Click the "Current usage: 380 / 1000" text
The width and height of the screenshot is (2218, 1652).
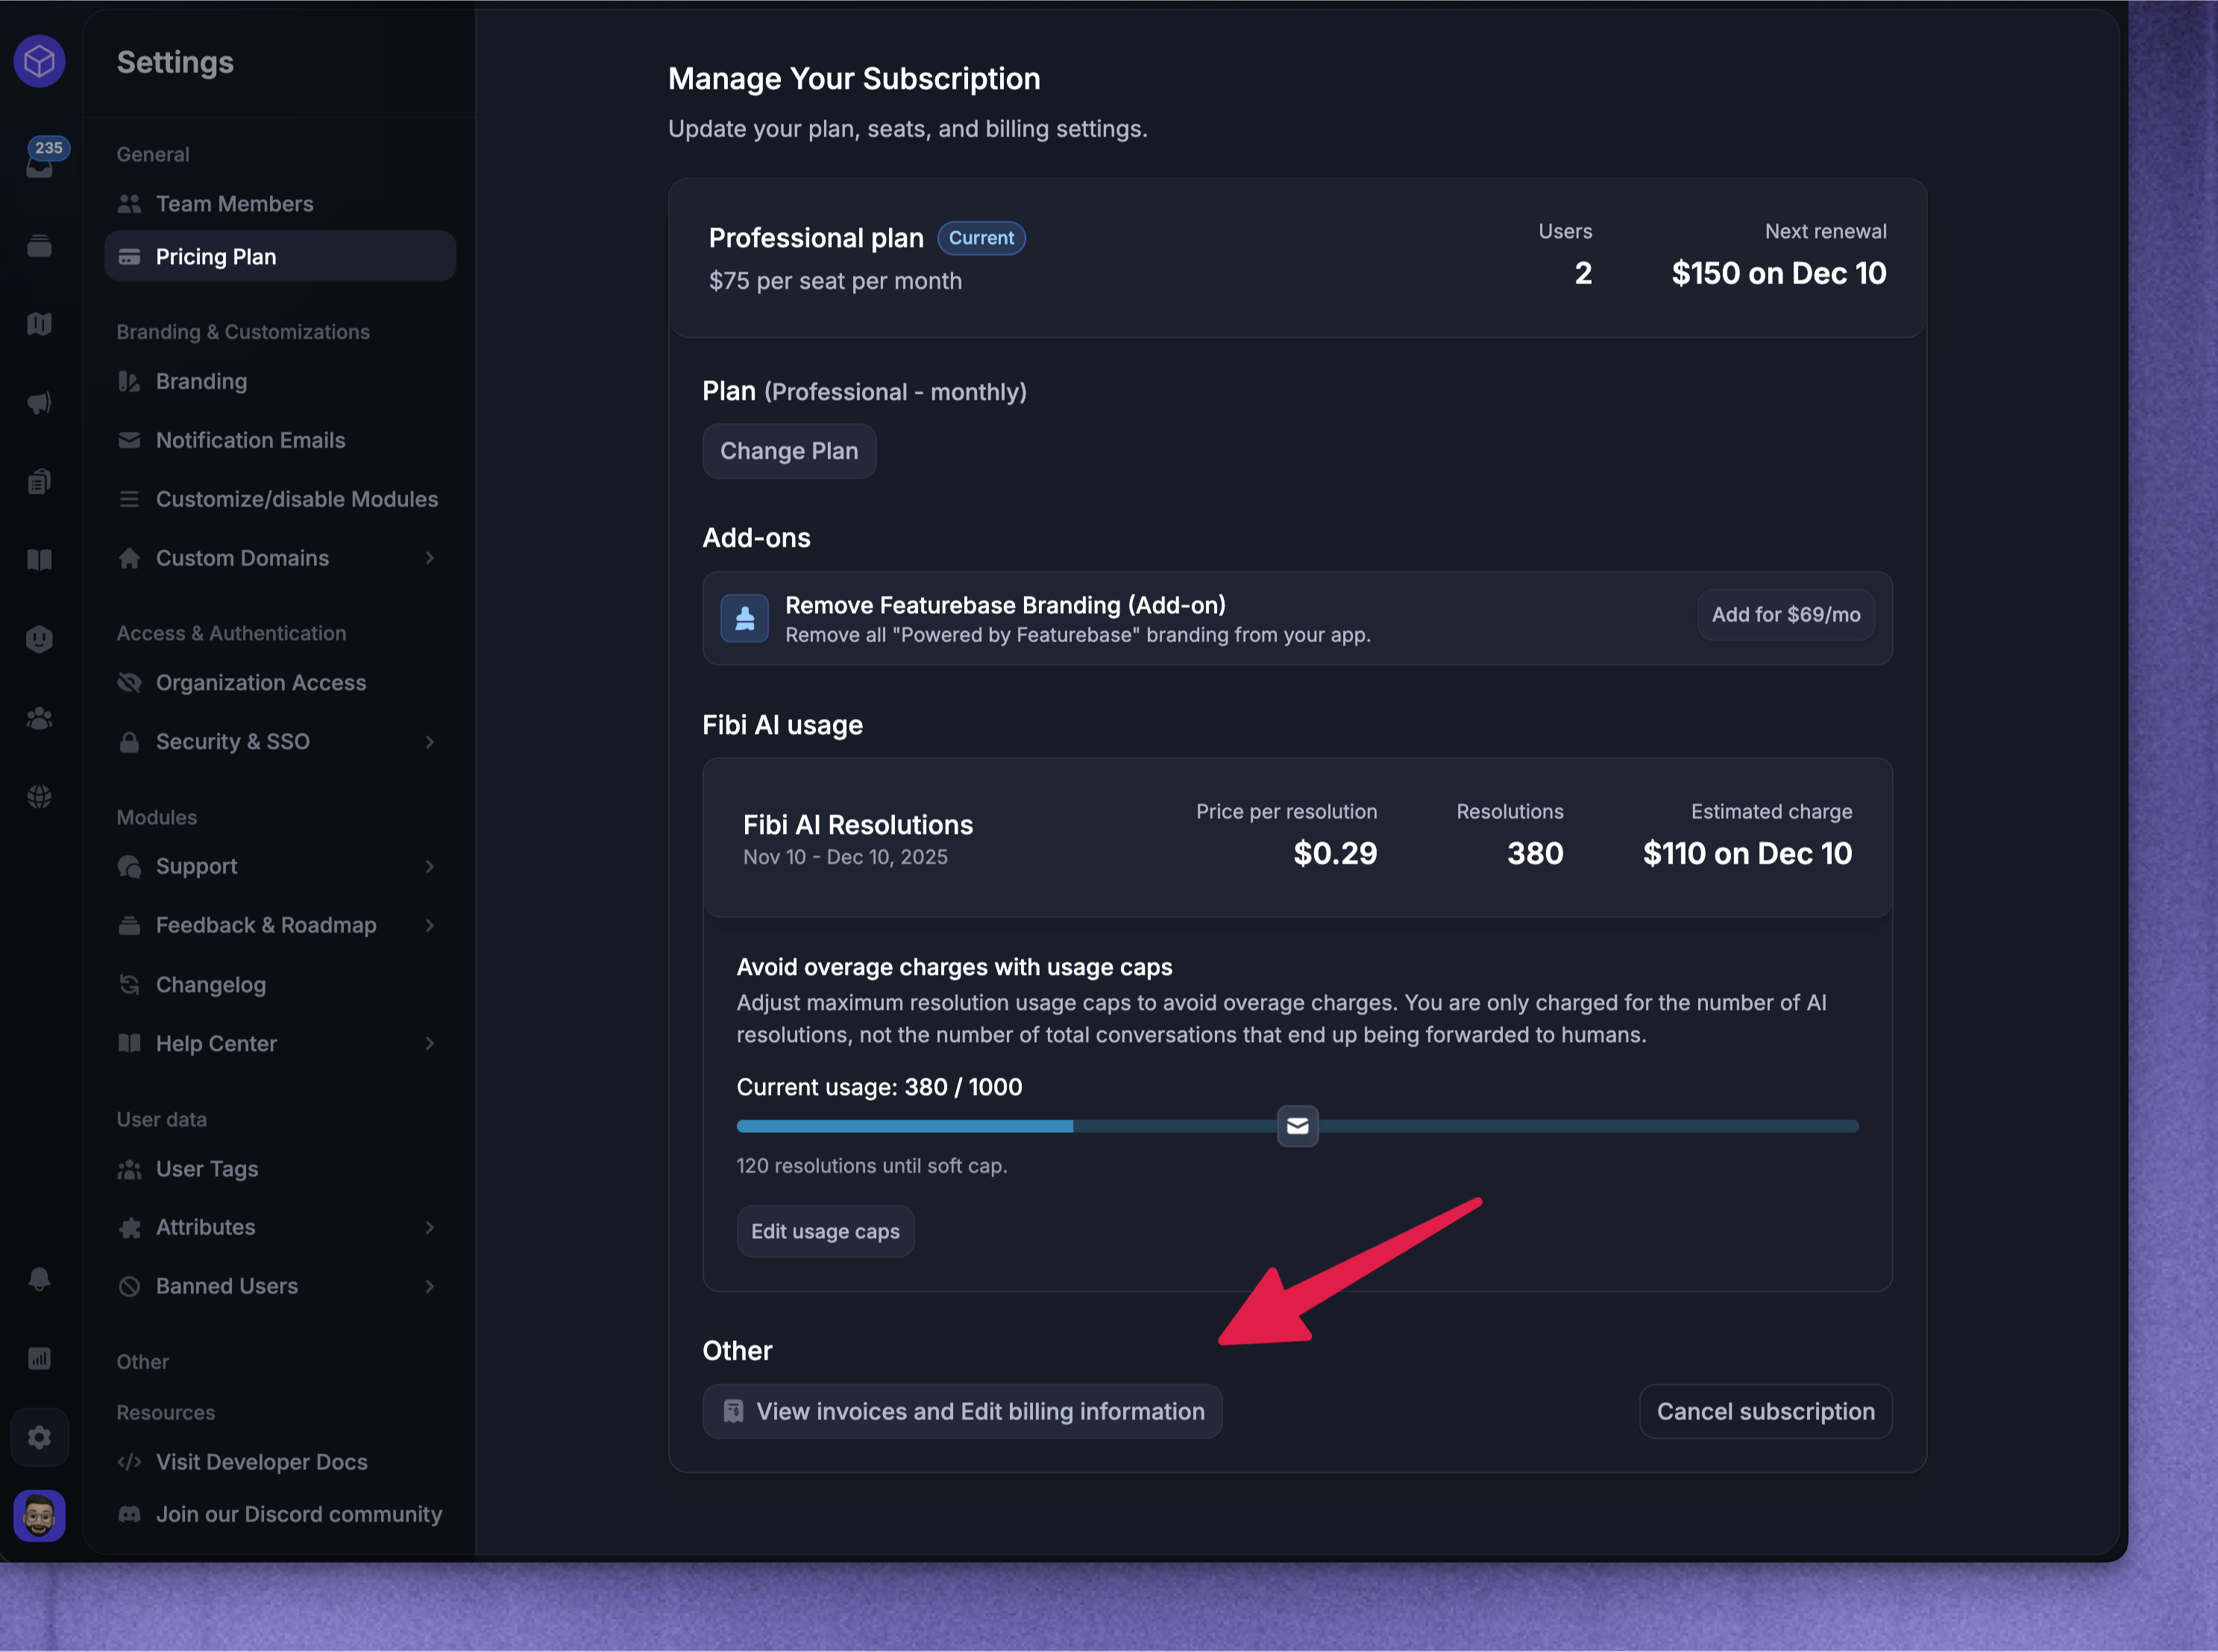[879, 1087]
